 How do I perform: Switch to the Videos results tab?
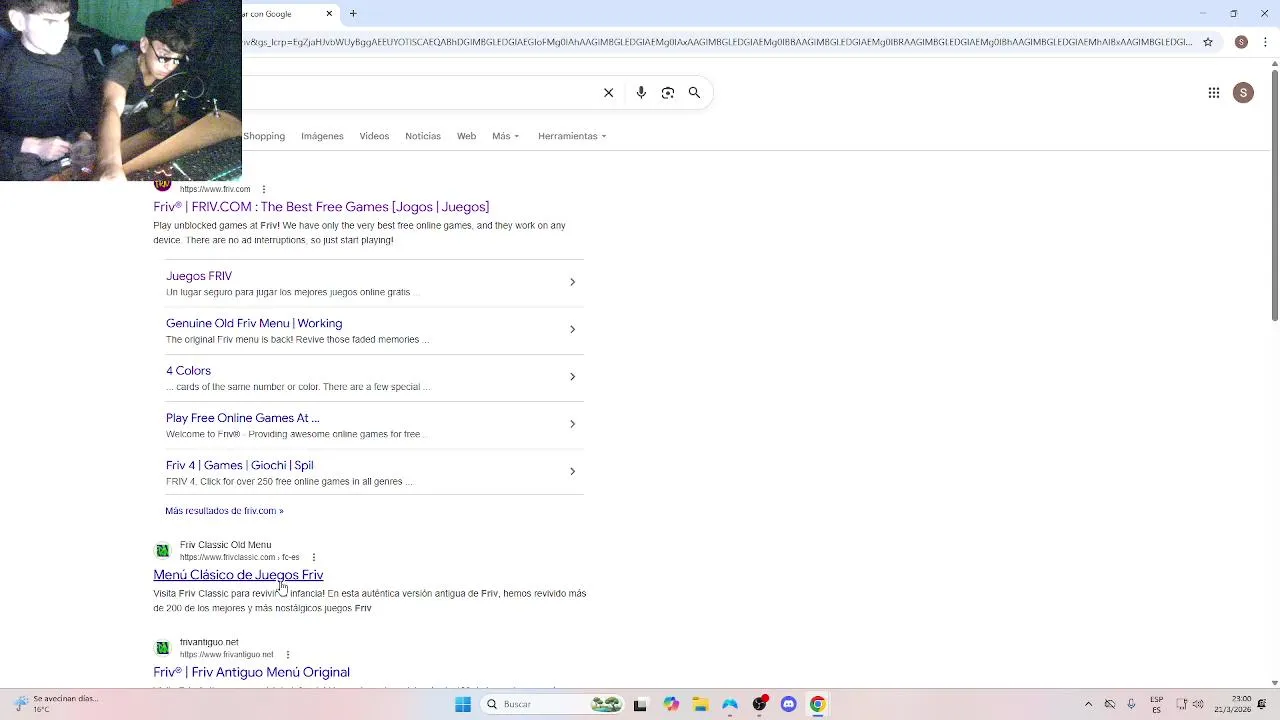tap(374, 136)
